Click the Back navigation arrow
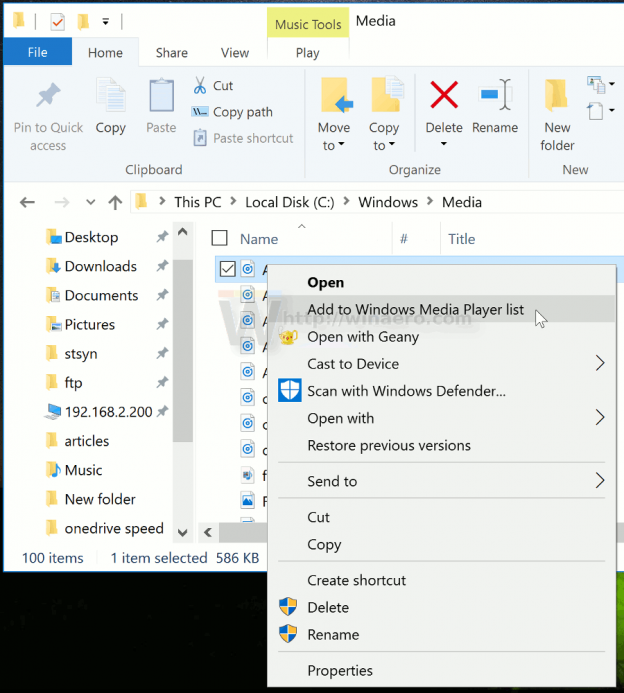The width and height of the screenshot is (624, 693). tap(27, 202)
